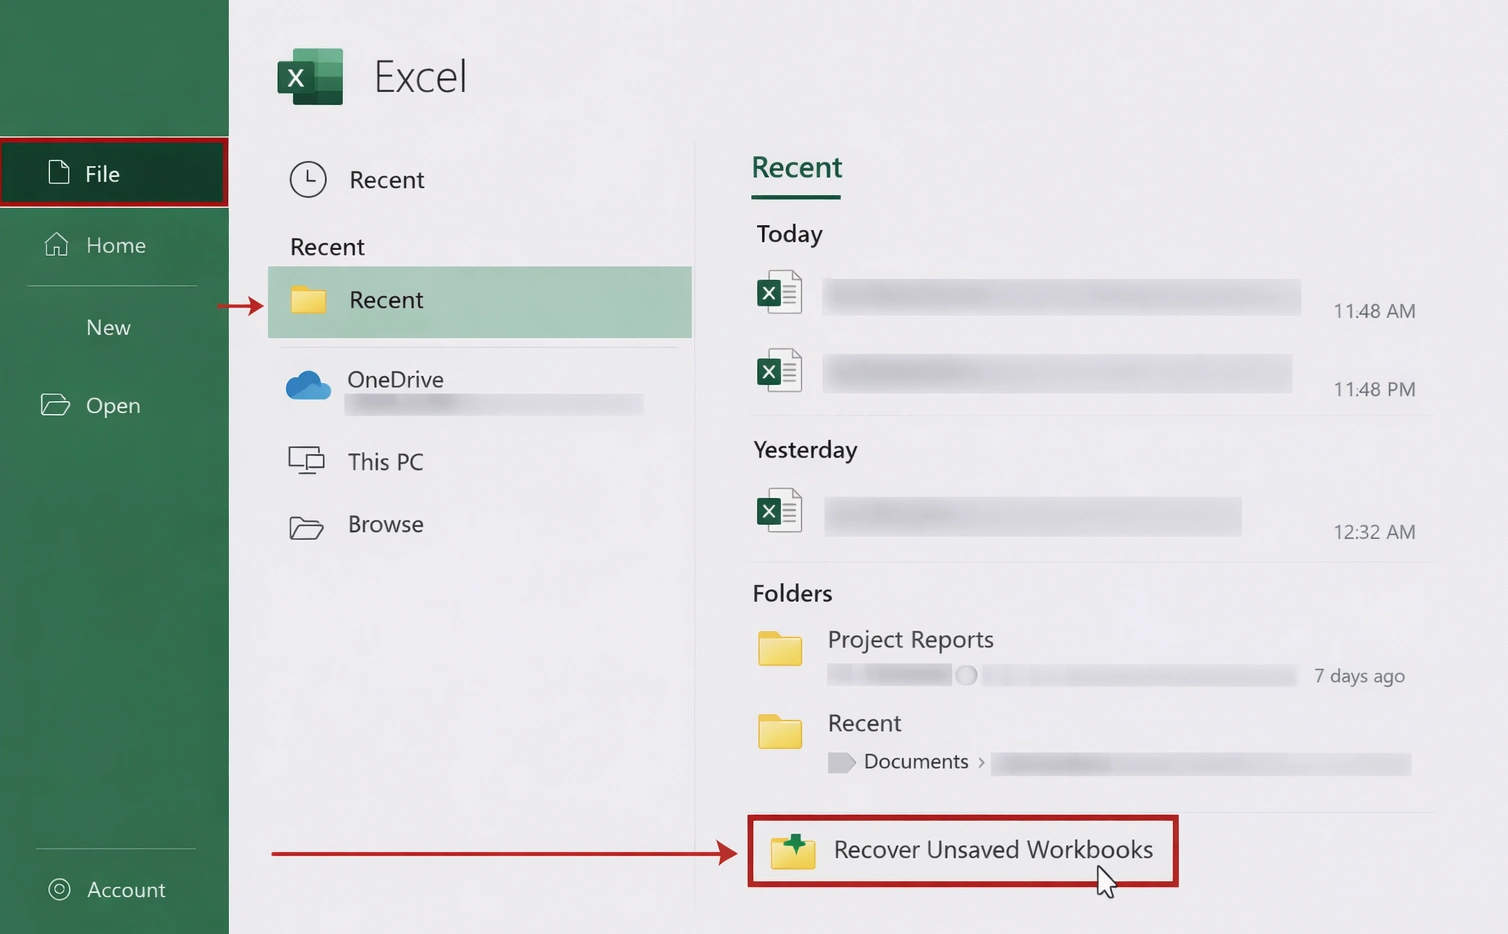1508x934 pixels.
Task: Click the 11:48 AM timestamp
Action: pyautogui.click(x=1374, y=311)
